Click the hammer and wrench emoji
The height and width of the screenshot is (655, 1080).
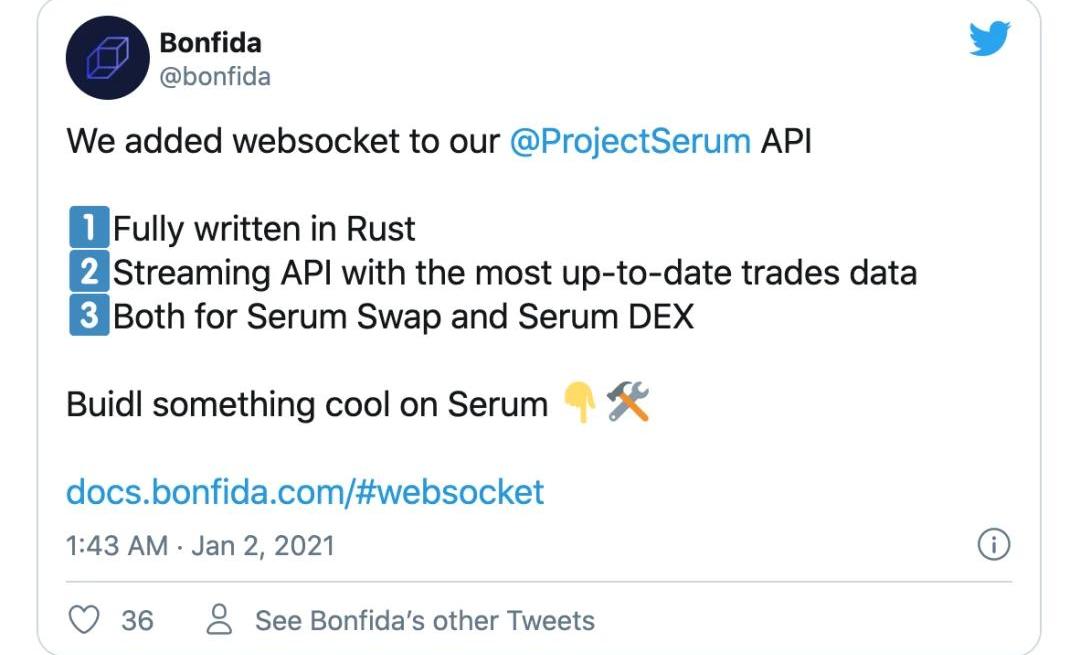(628, 404)
